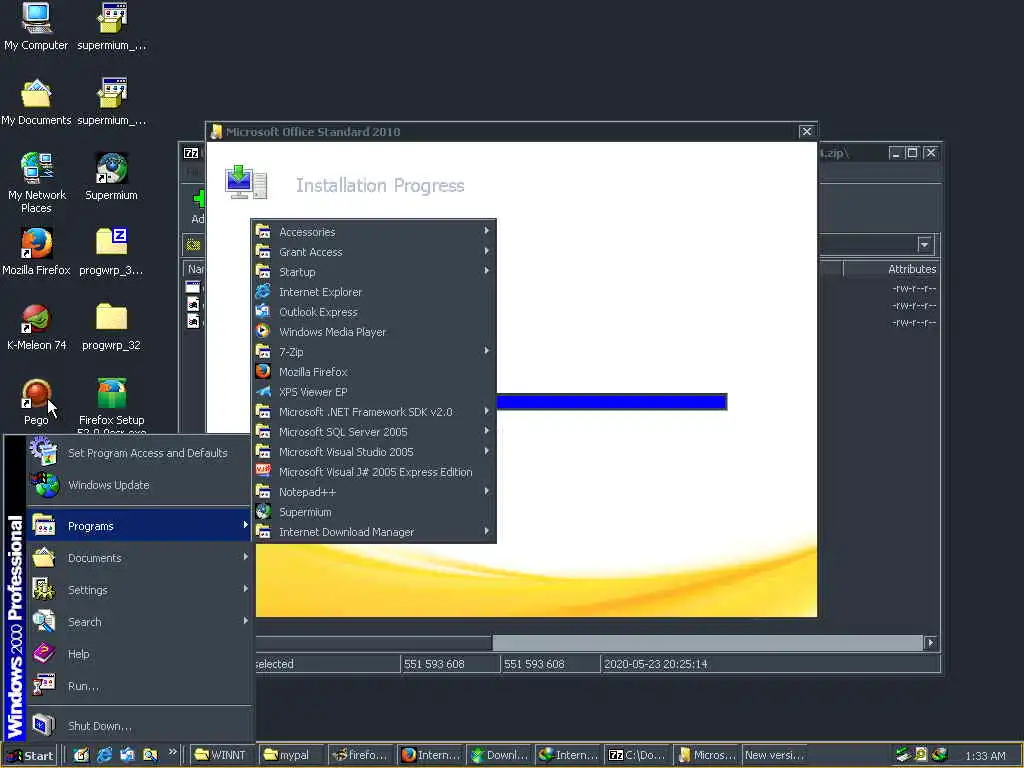Click Internet Explorer quick launch icon

104,755
